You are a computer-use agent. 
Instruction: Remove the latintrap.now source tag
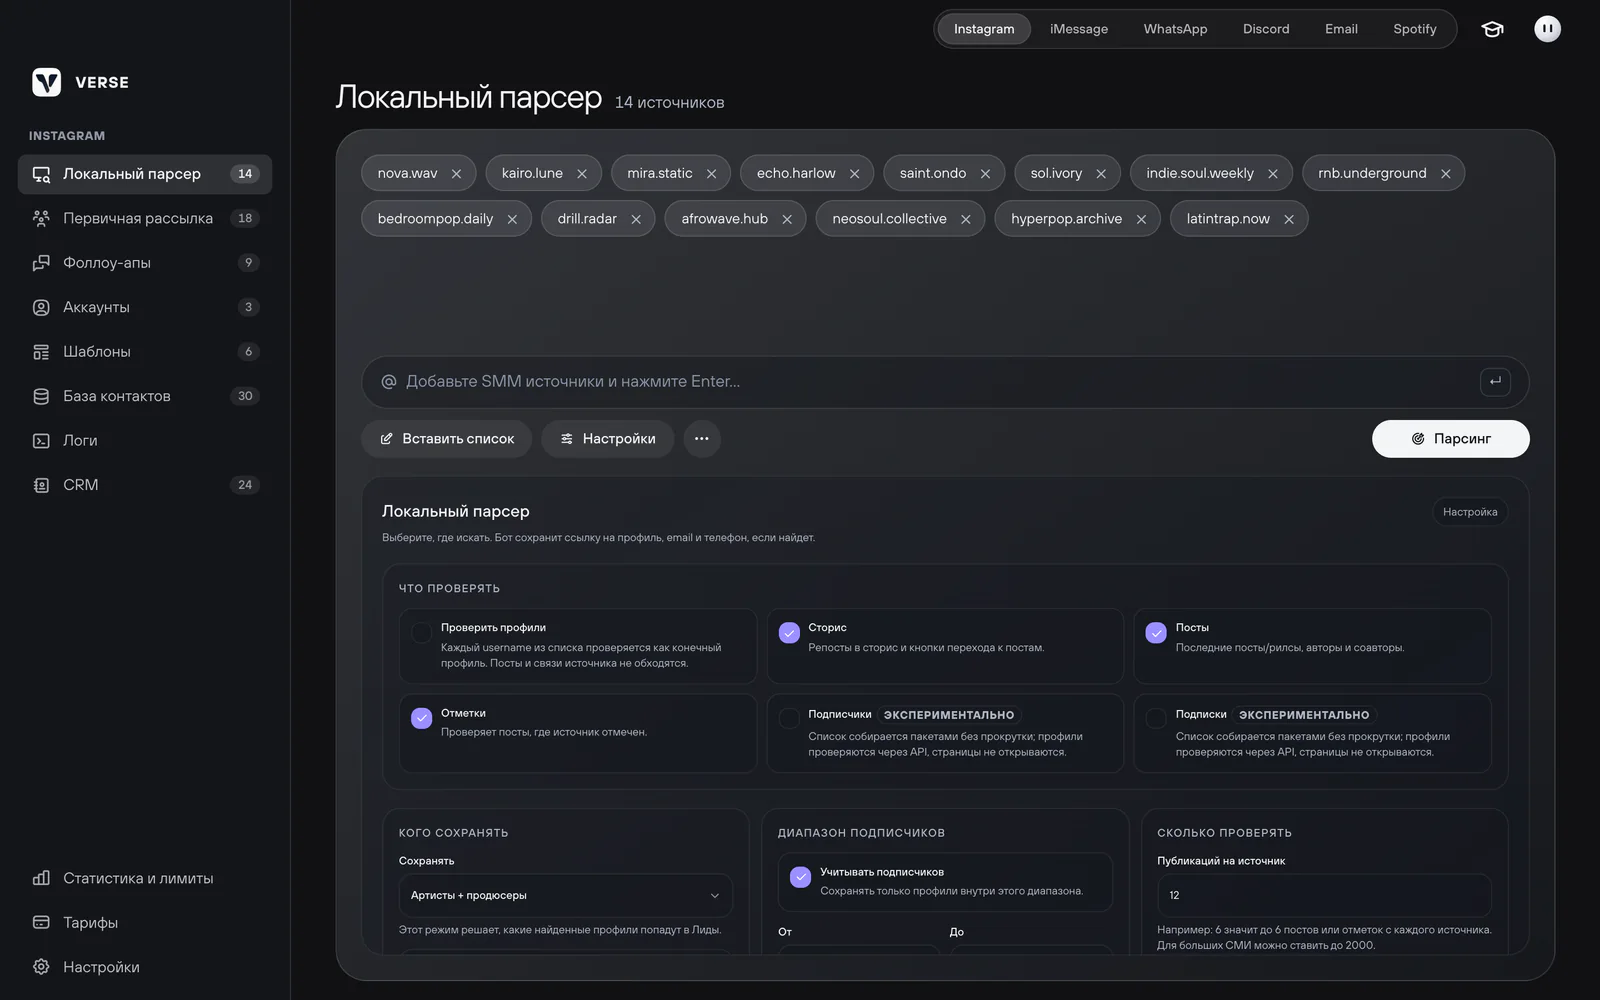coord(1289,219)
